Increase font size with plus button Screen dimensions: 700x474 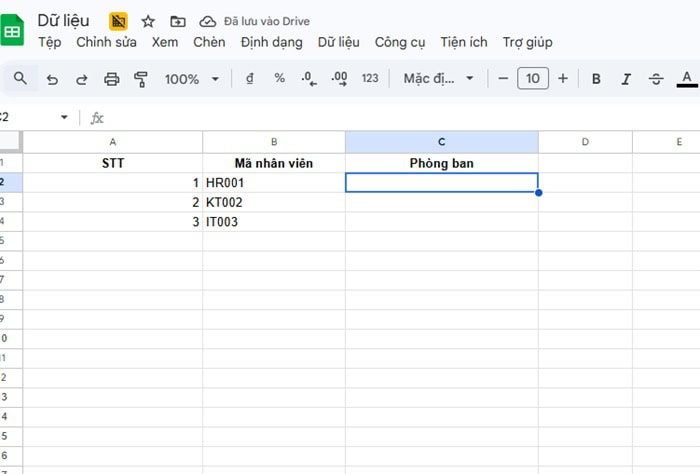pos(563,78)
